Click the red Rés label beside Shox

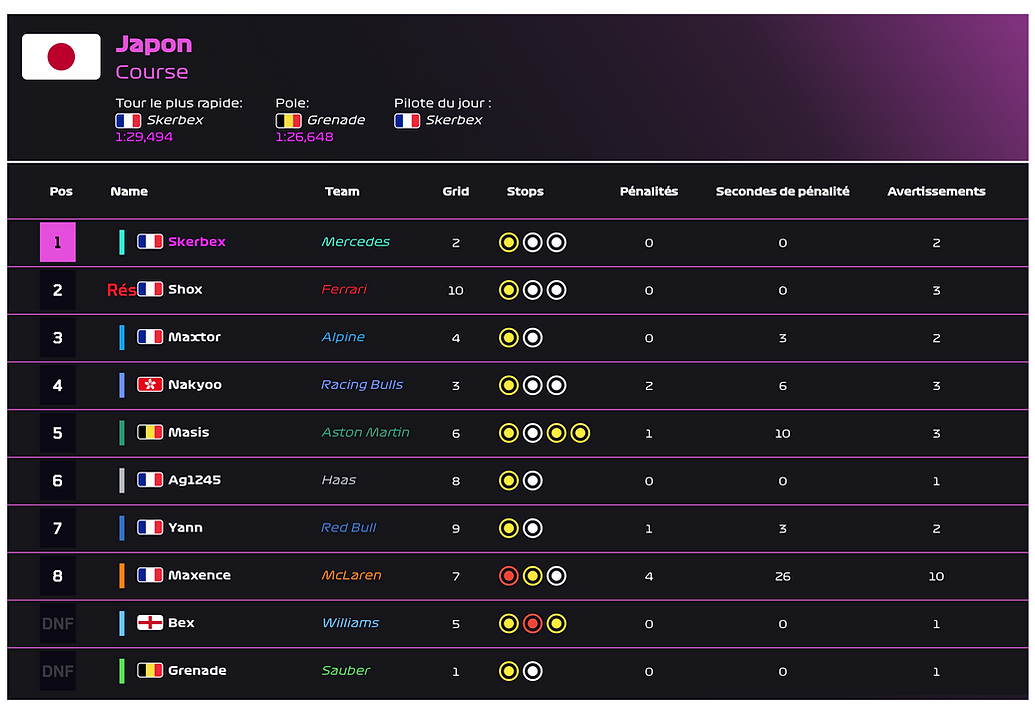point(121,290)
